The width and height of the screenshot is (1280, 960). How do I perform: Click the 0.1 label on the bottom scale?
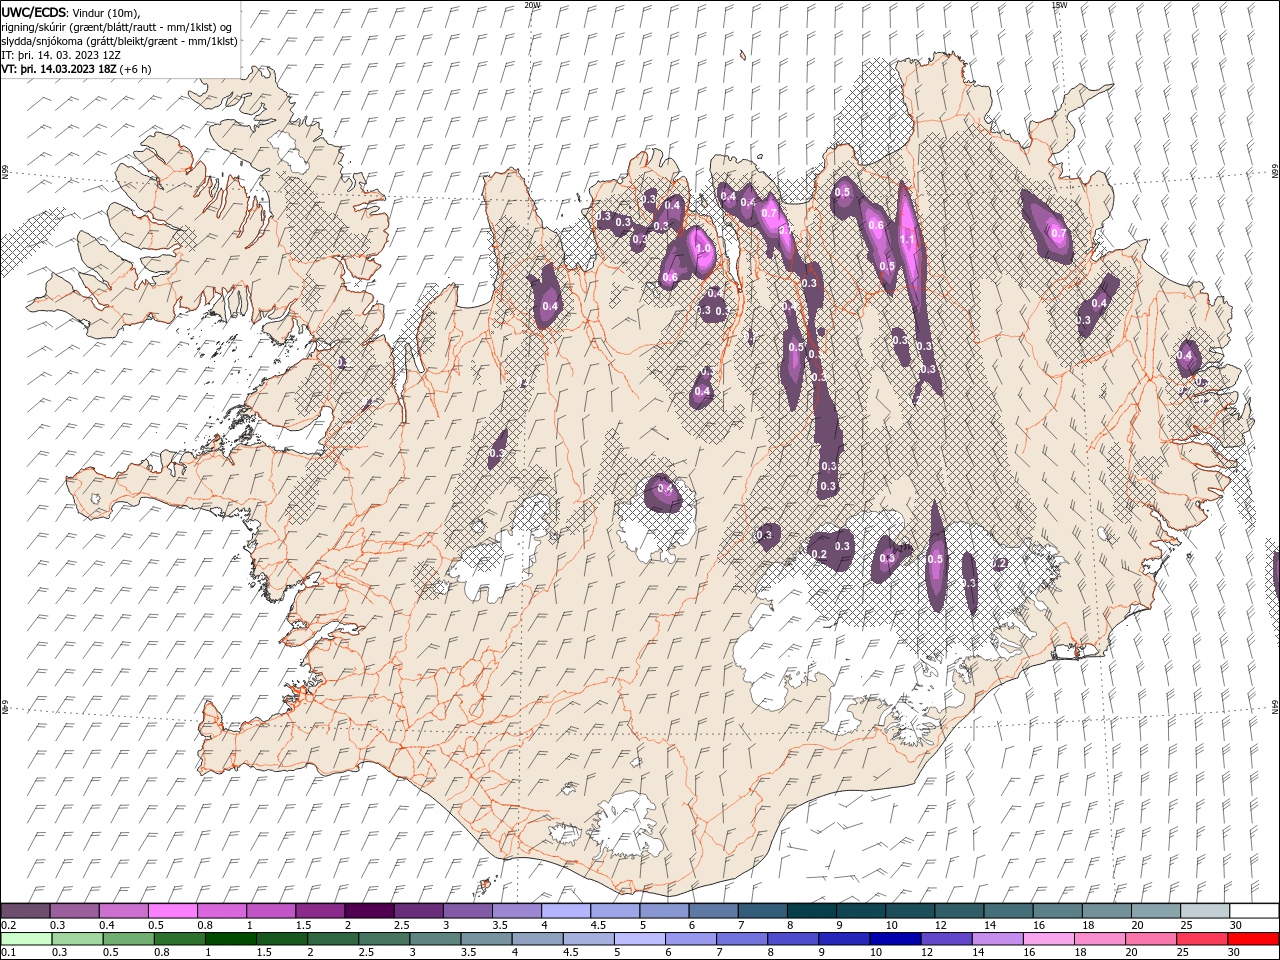8,953
